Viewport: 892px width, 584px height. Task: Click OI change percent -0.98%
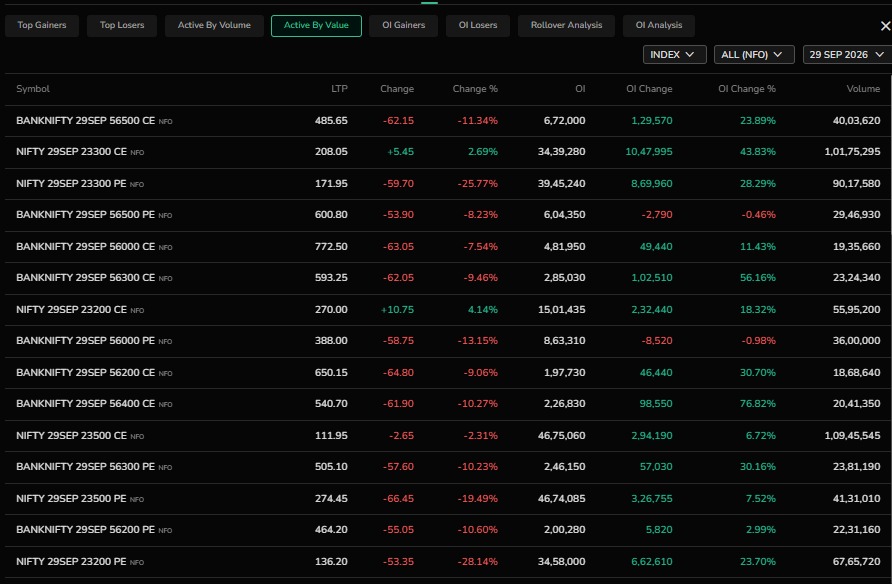[758, 341]
